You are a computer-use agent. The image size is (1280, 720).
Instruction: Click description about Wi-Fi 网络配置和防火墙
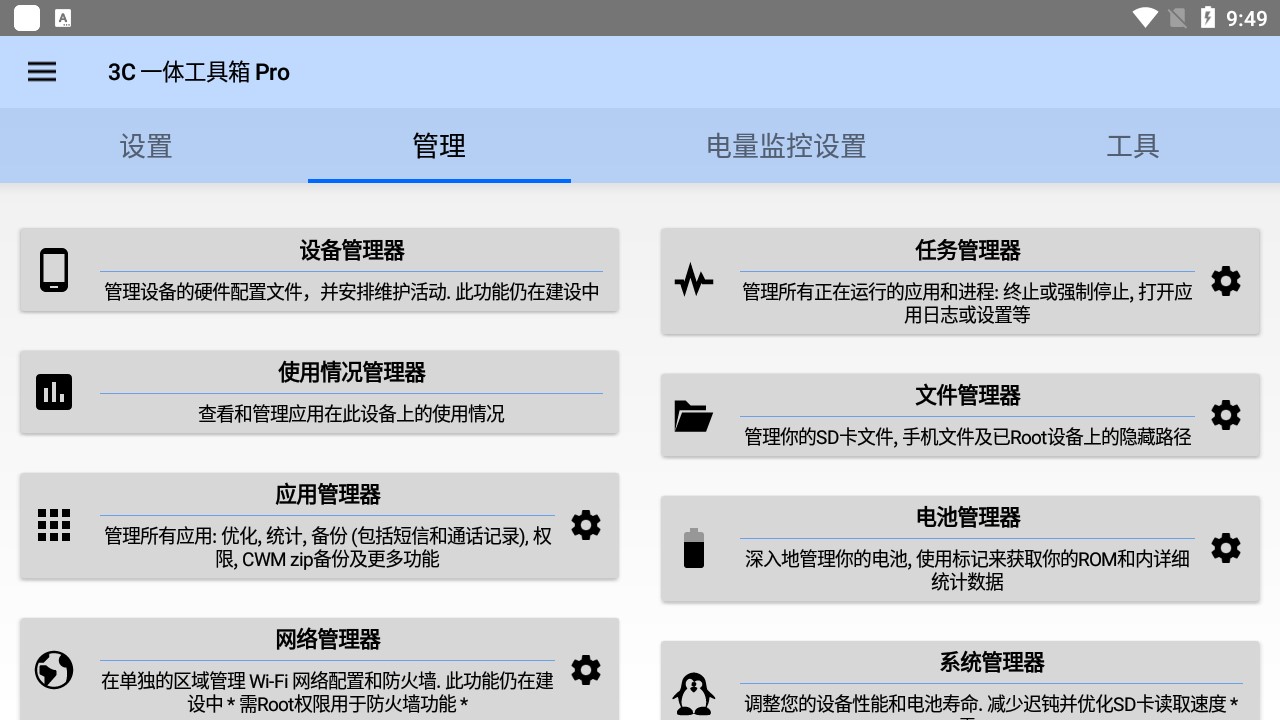(x=328, y=692)
